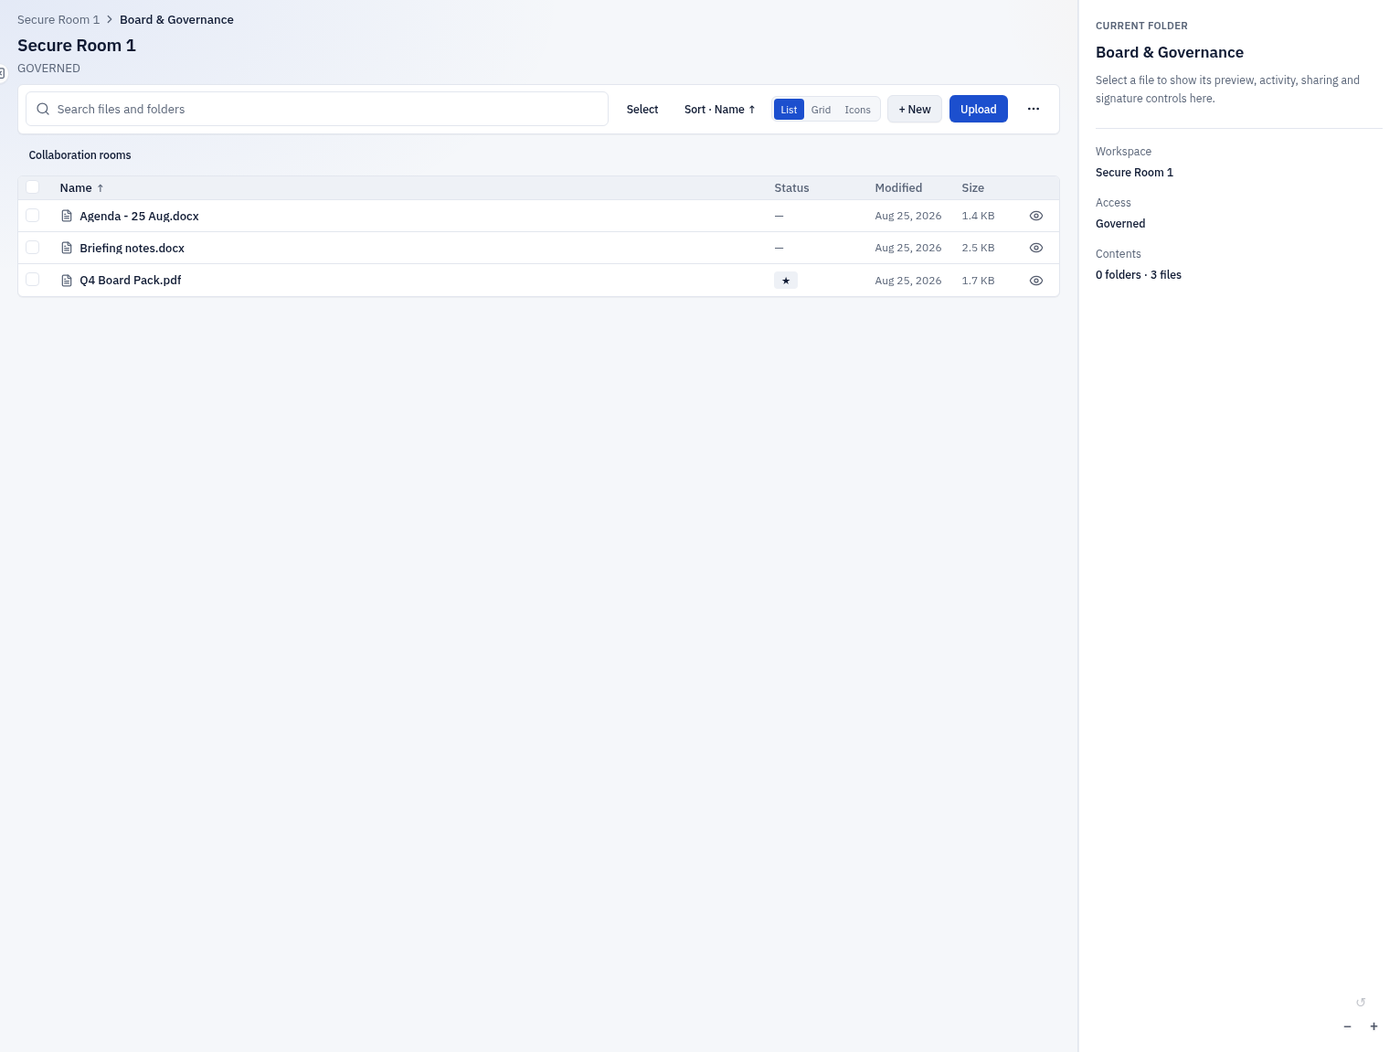The height and width of the screenshot is (1052, 1400).
Task: Click into the Search files and folders field
Action: (317, 109)
